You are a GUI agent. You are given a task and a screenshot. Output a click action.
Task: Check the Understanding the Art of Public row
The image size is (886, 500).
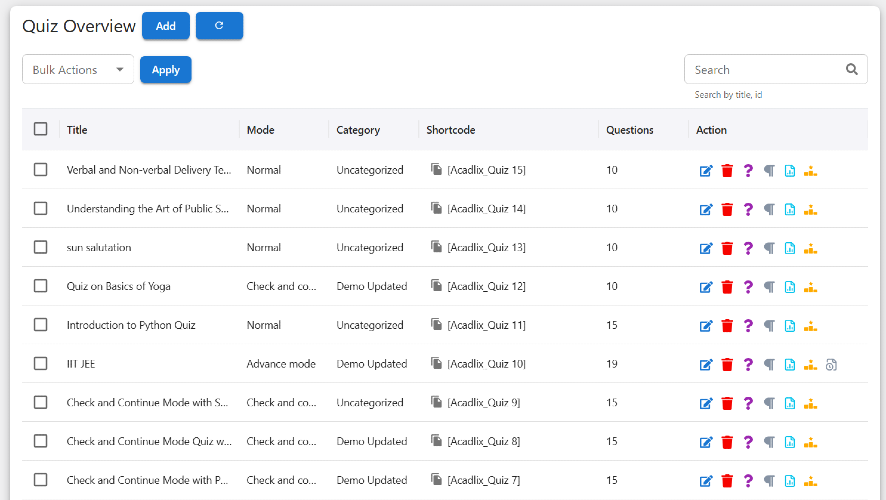41,208
